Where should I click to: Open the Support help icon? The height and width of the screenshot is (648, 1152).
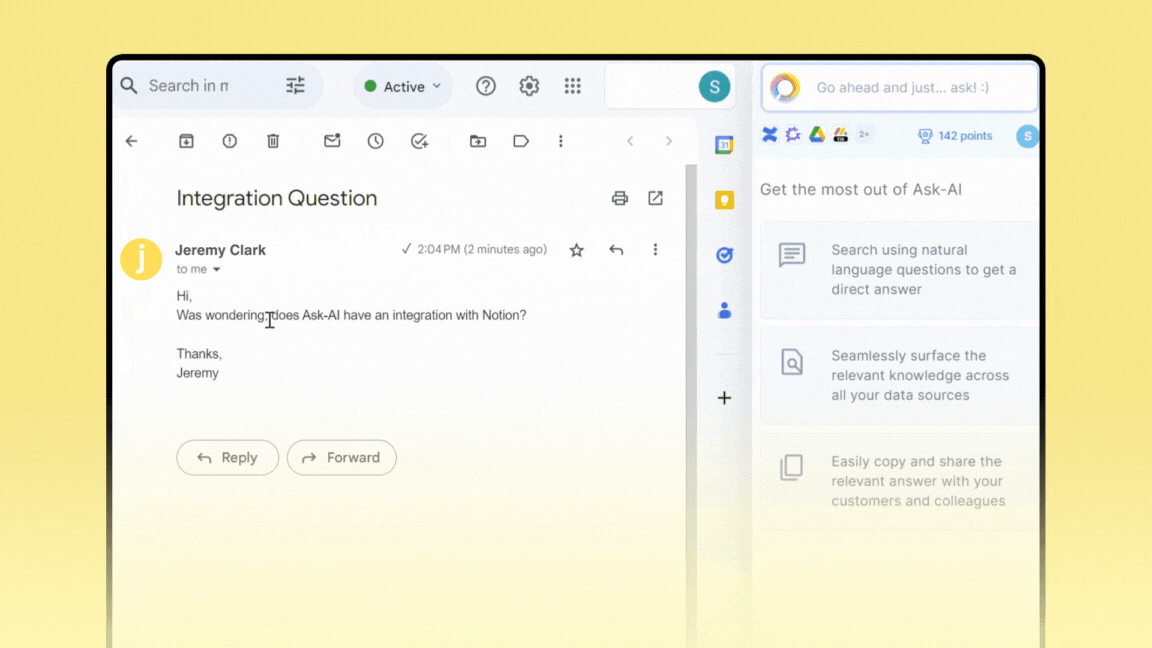486,86
